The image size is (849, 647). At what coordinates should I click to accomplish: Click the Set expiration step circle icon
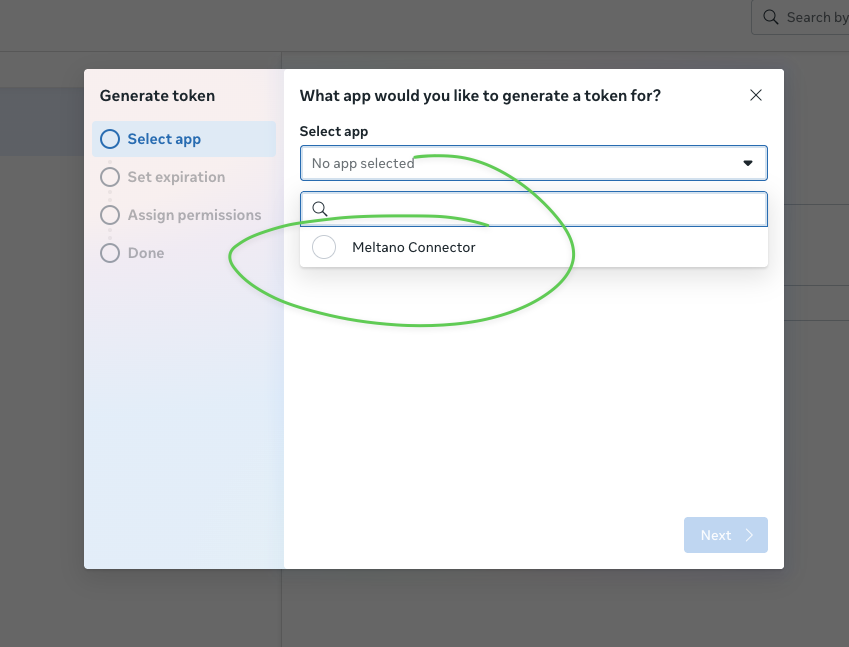(110, 177)
